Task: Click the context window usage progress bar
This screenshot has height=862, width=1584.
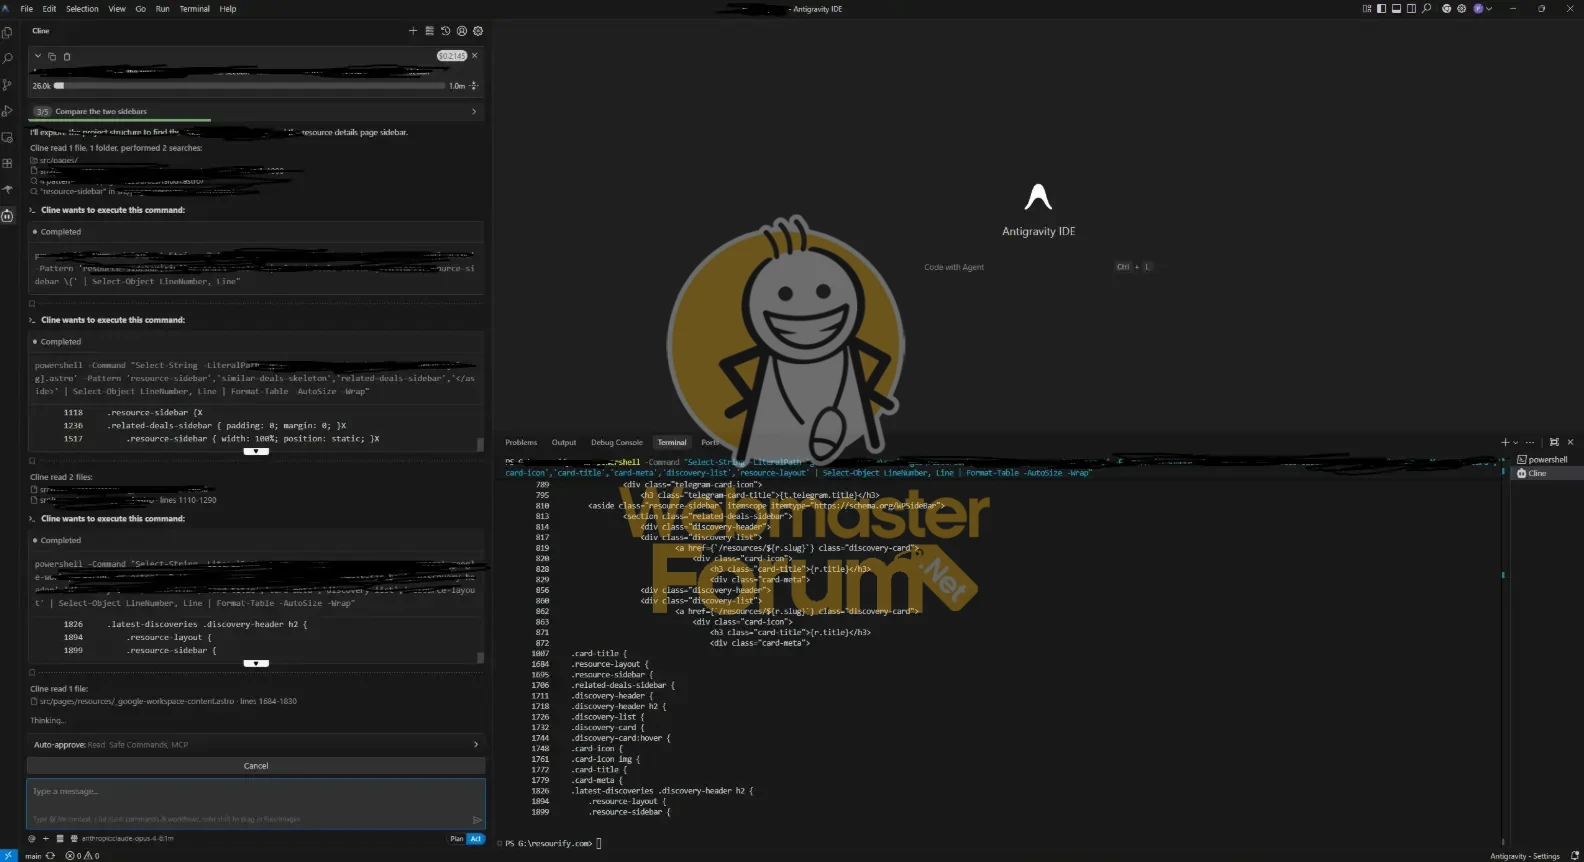Action: [x=250, y=86]
